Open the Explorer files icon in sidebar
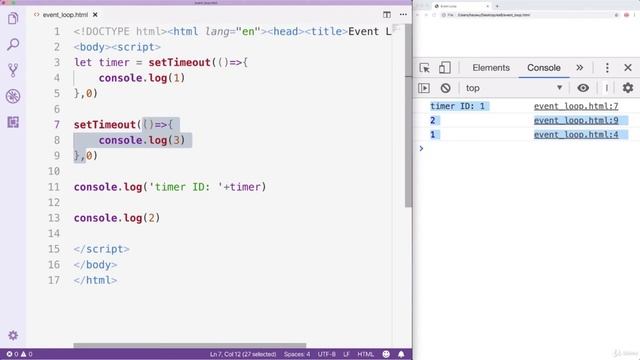This screenshot has width=640, height=360. coord(13,18)
